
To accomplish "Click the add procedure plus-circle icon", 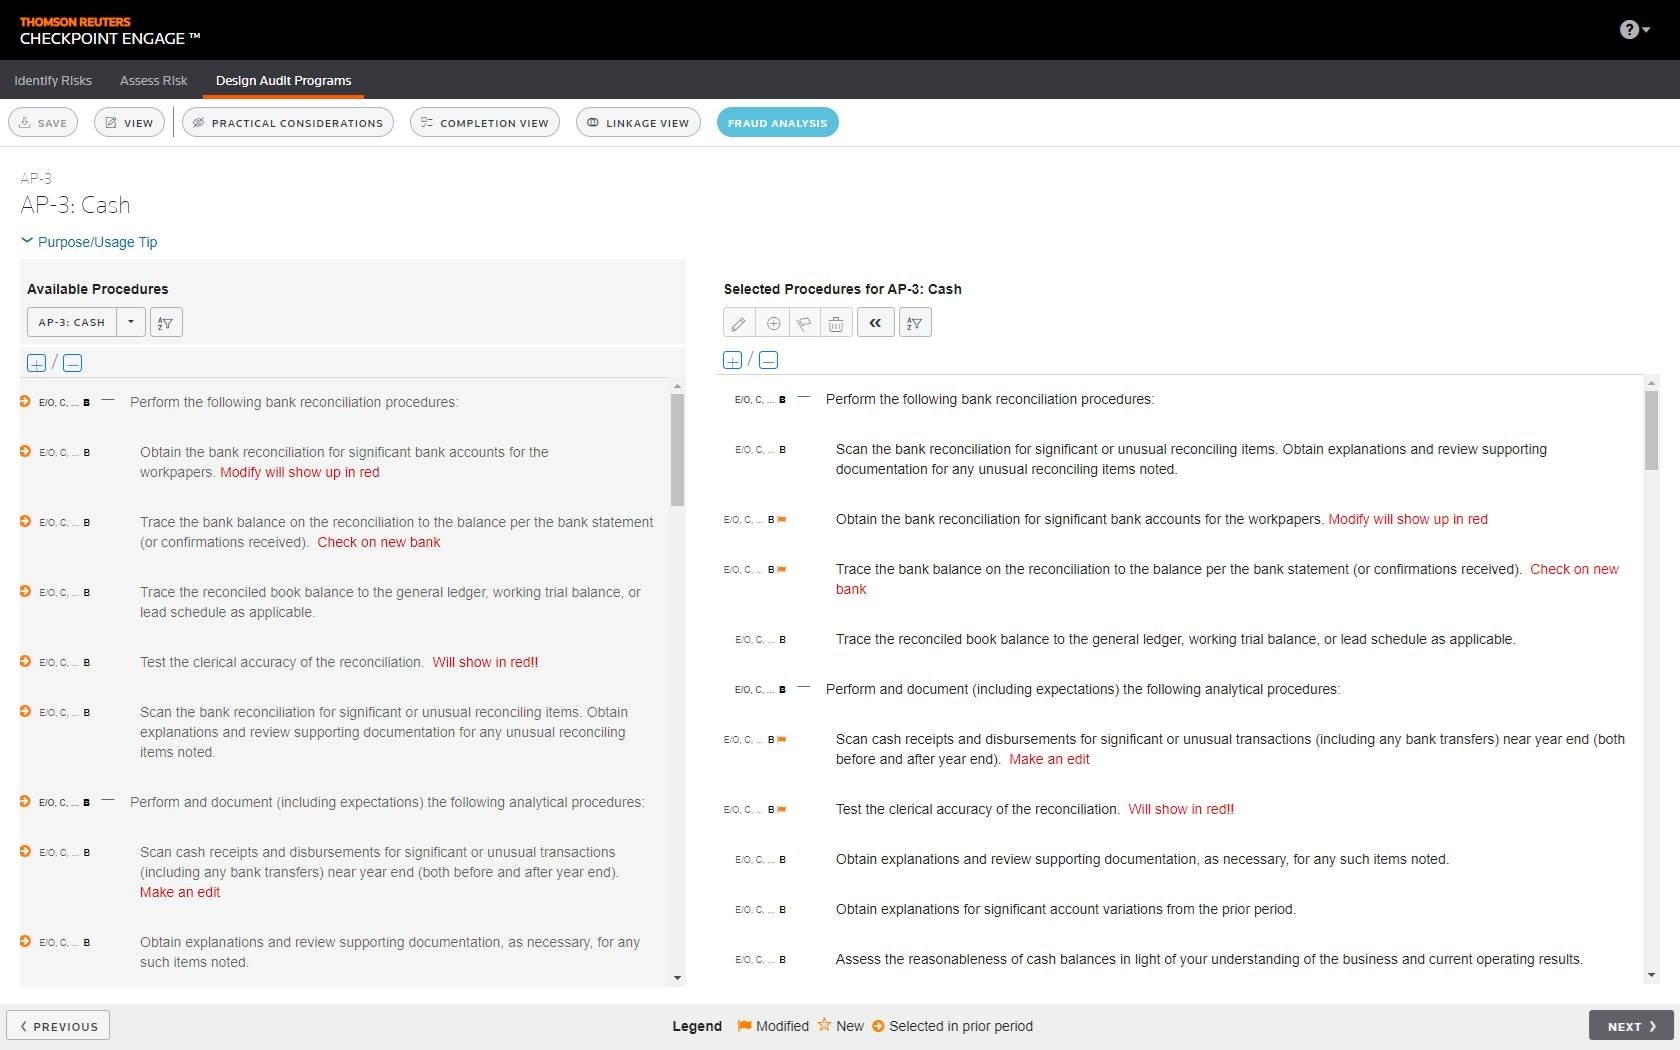I will [773, 323].
